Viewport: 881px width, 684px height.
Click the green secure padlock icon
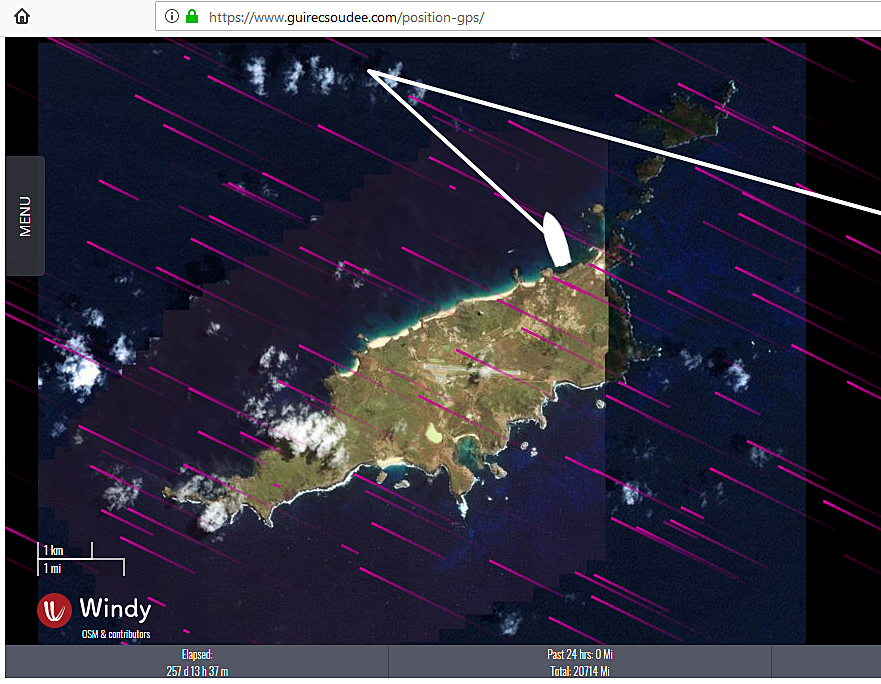(x=192, y=16)
